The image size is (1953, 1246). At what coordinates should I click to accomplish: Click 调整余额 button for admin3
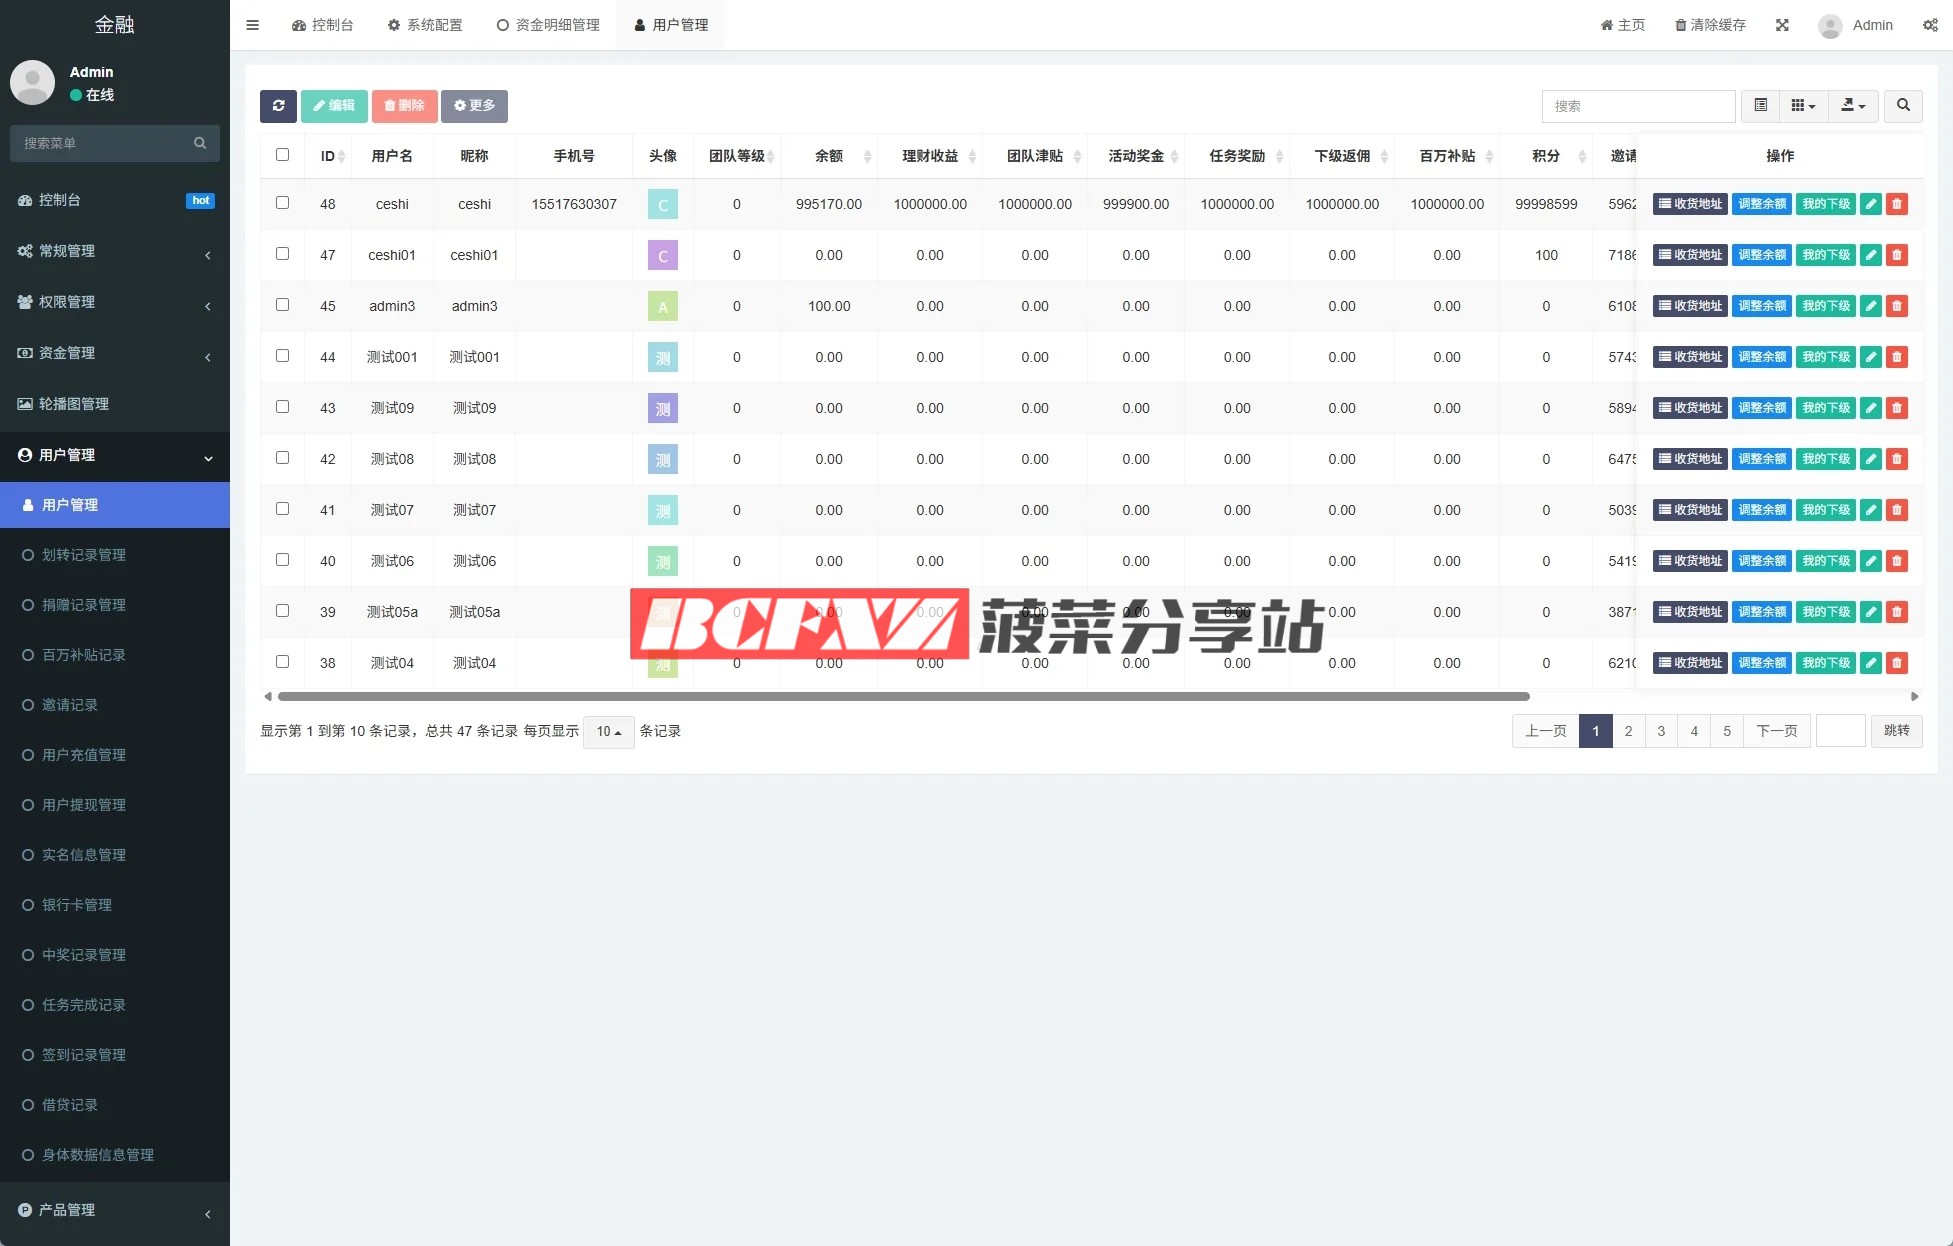click(x=1761, y=306)
